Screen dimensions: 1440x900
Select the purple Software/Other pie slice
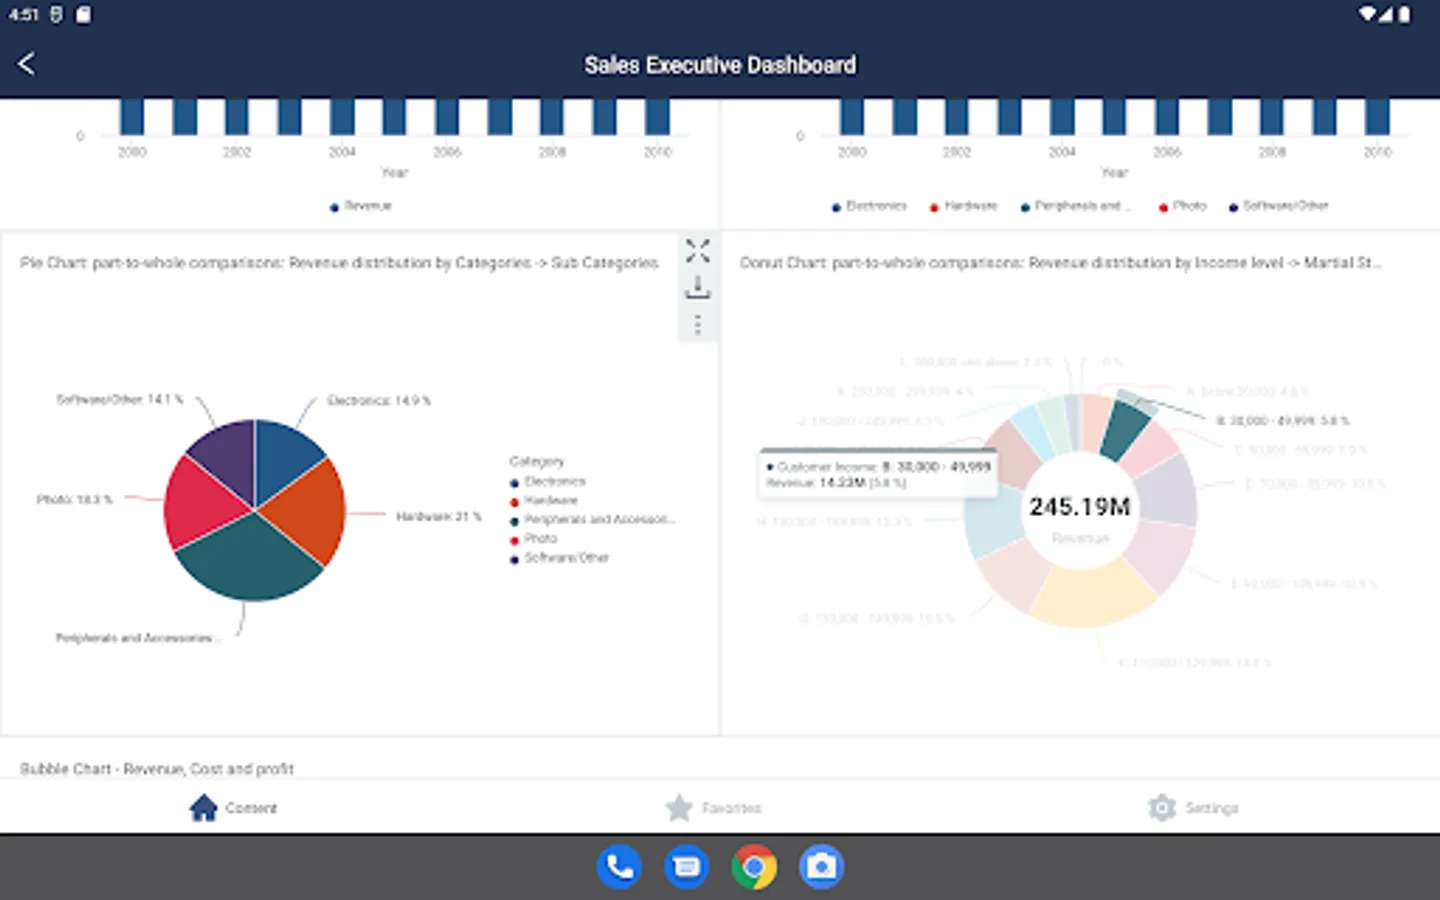227,456
